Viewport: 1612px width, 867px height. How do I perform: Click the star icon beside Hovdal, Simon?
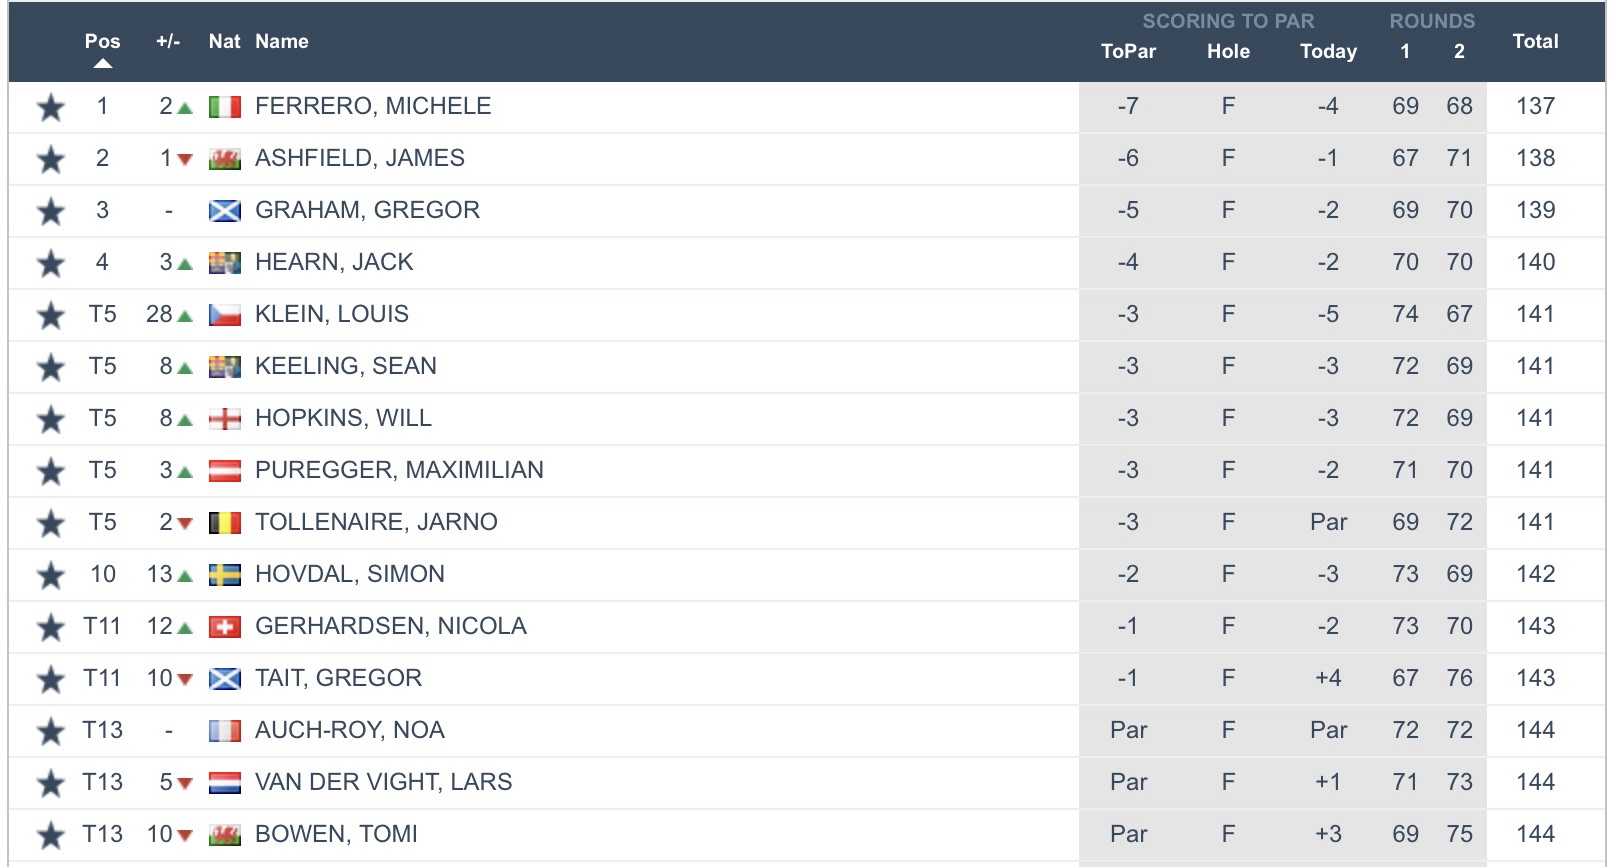coord(50,575)
